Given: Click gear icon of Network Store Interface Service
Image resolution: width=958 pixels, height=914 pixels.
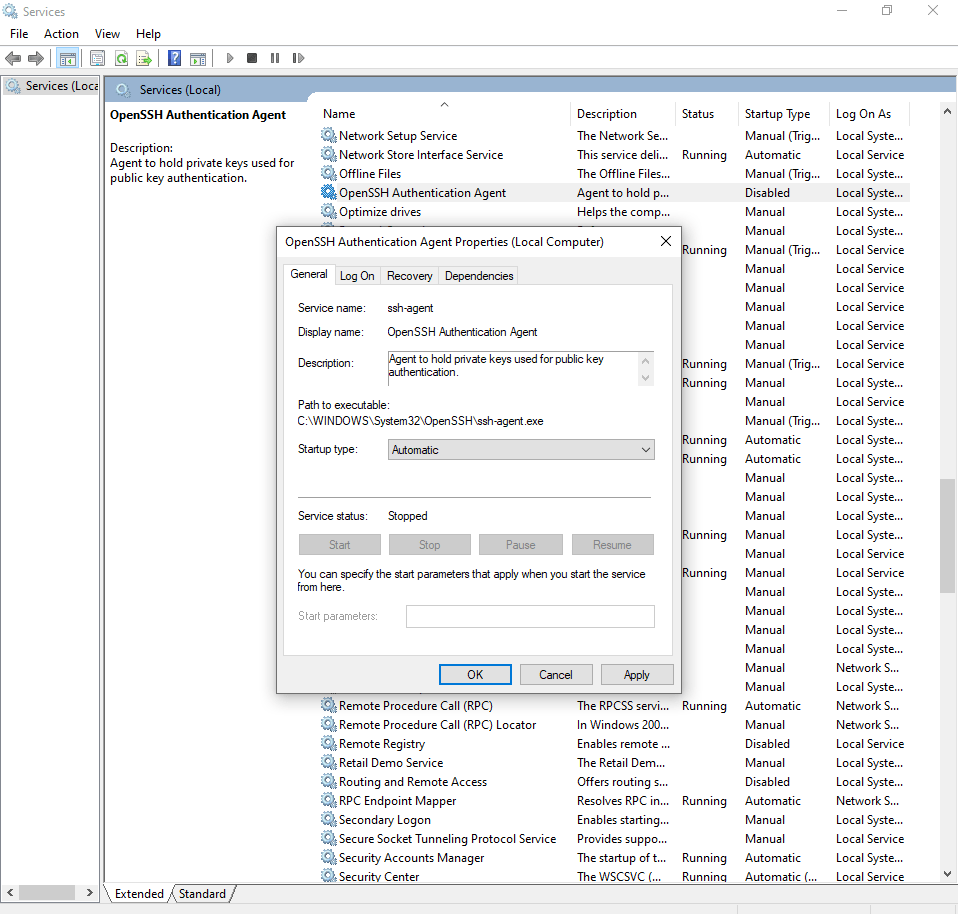Looking at the screenshot, I should pyautogui.click(x=329, y=154).
